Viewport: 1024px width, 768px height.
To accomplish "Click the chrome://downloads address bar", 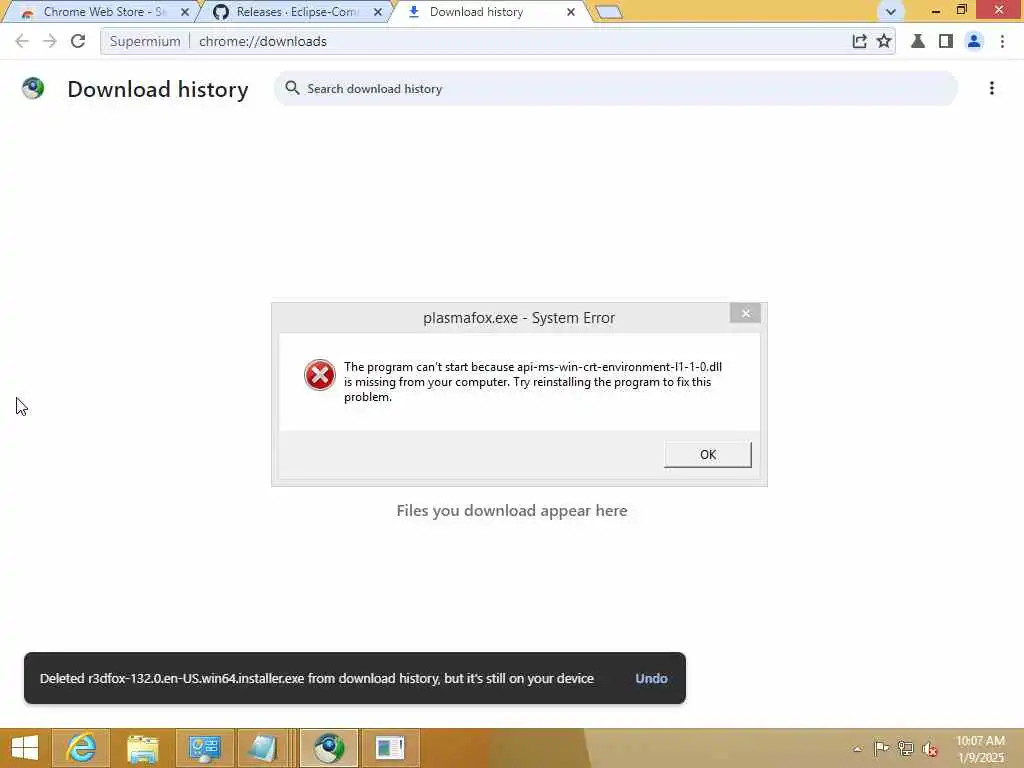I will 496,41.
